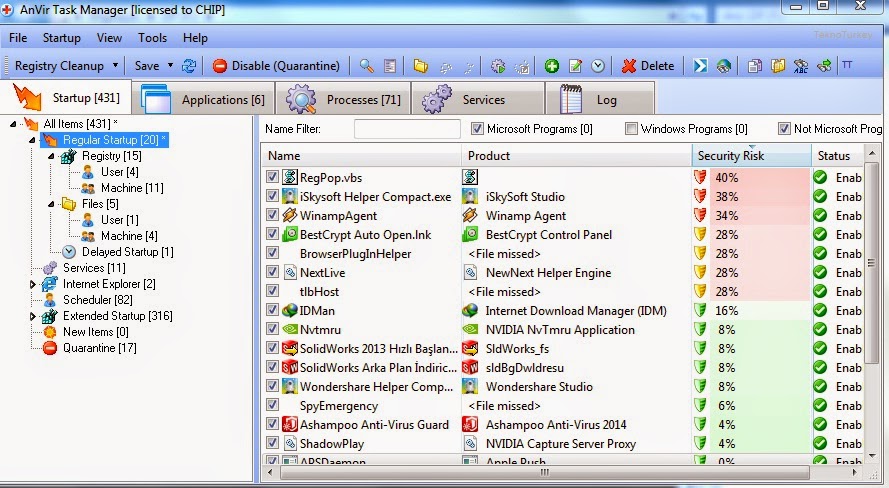The width and height of the screenshot is (889, 488).
Task: Open the Help menu
Action: 195,38
